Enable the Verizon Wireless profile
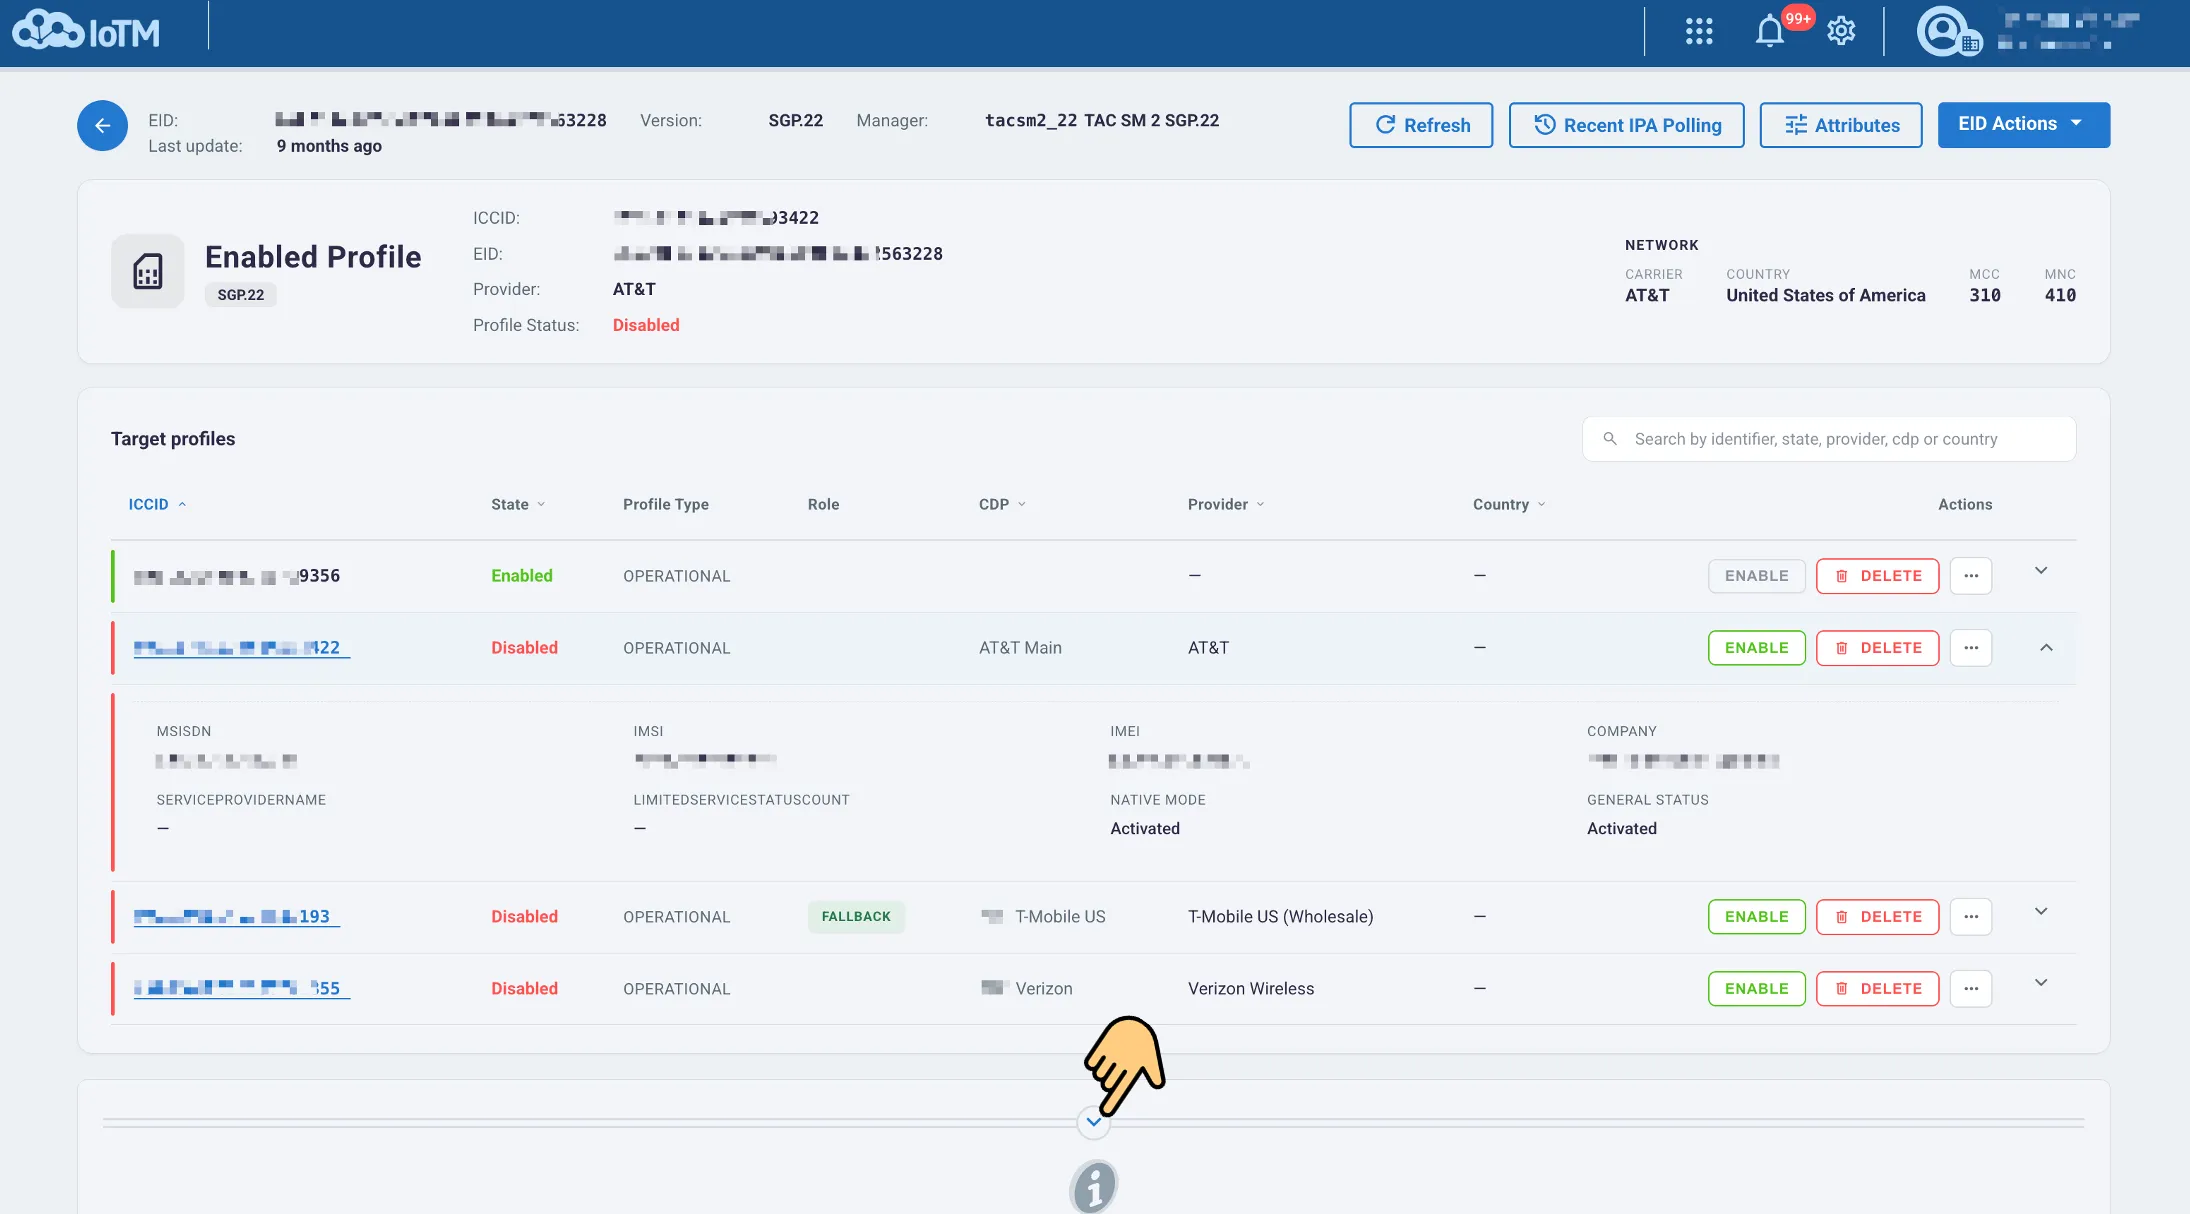2190x1214 pixels. tap(1757, 989)
